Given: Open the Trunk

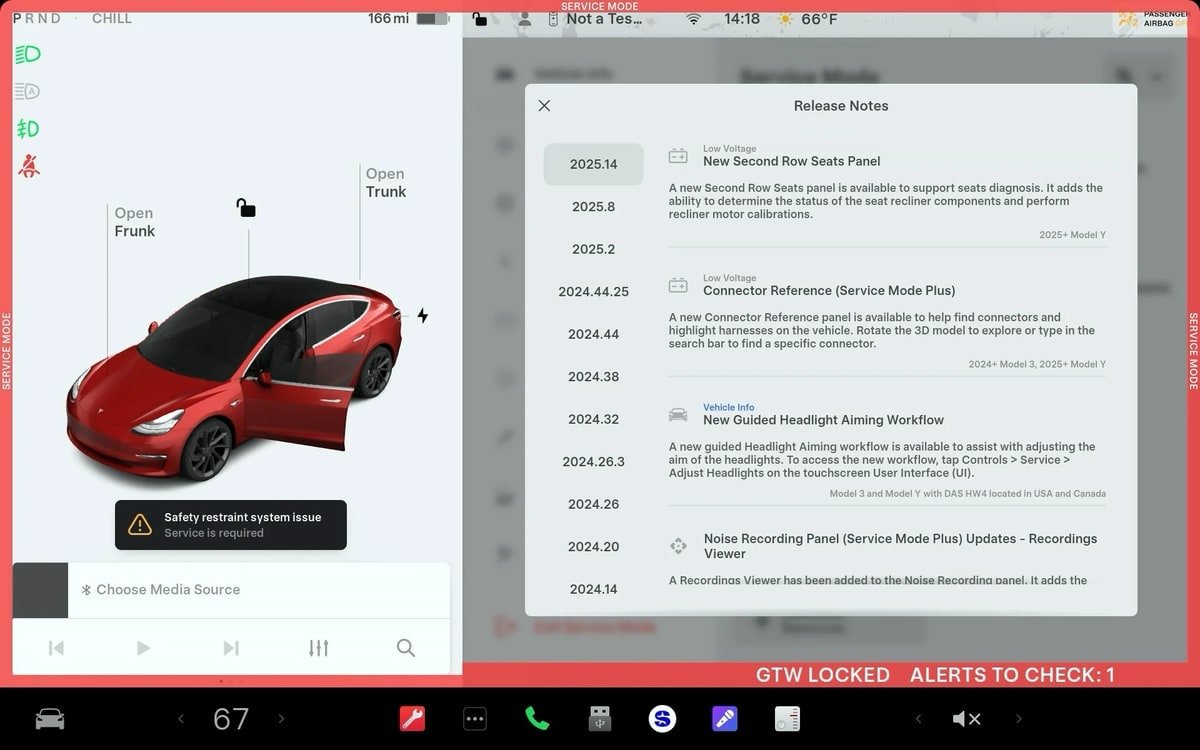Looking at the screenshot, I should 386,183.
